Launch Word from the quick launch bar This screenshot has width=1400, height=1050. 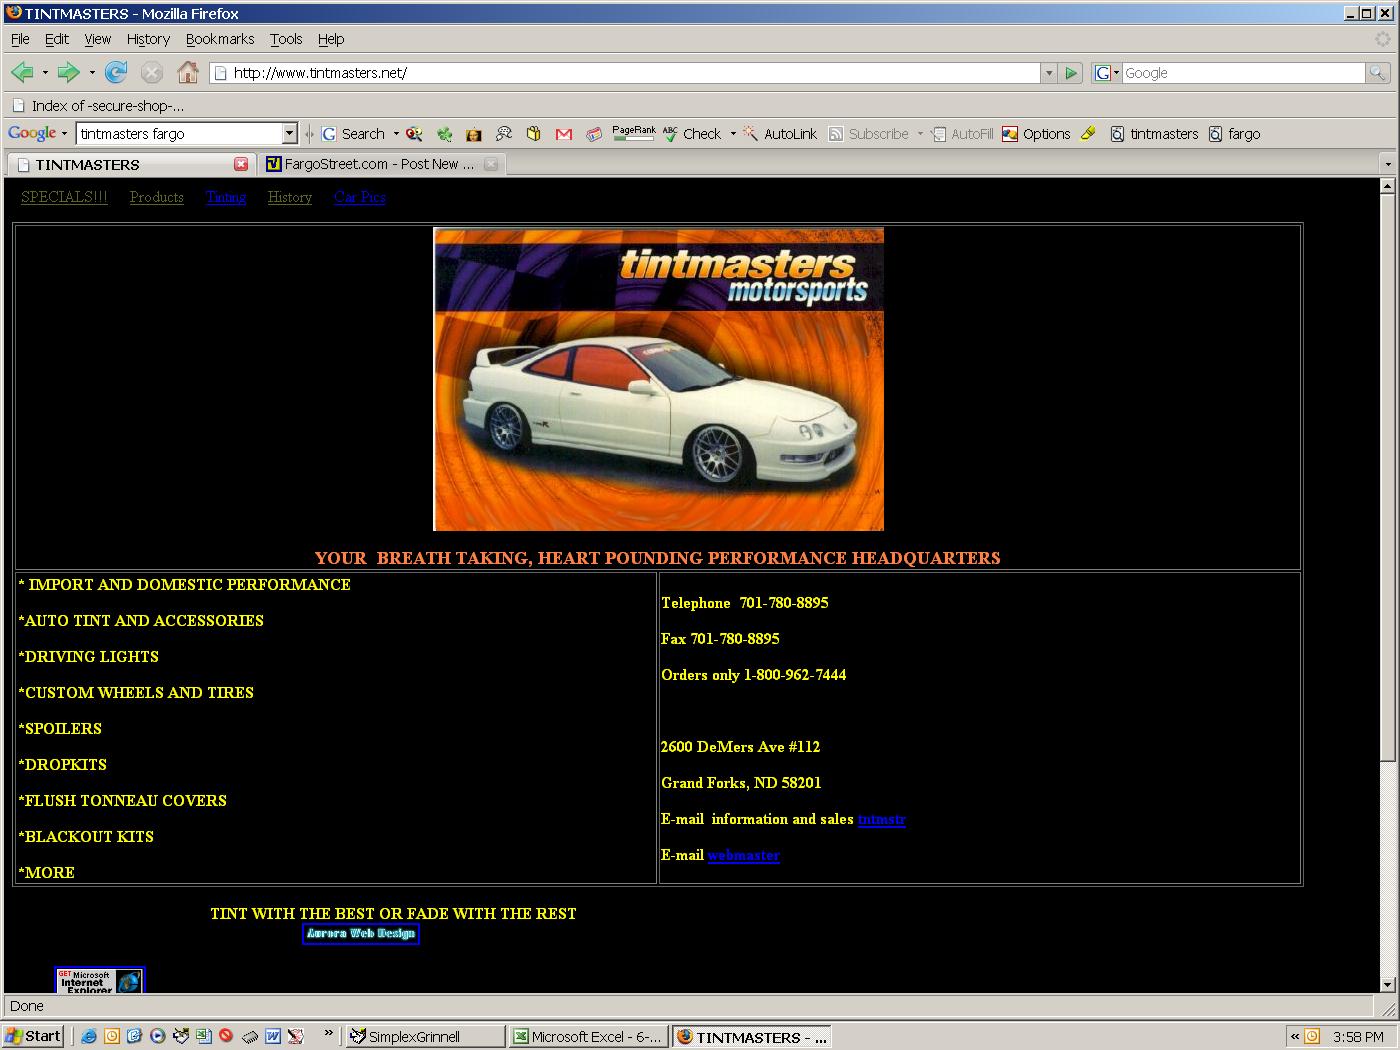(x=273, y=1036)
